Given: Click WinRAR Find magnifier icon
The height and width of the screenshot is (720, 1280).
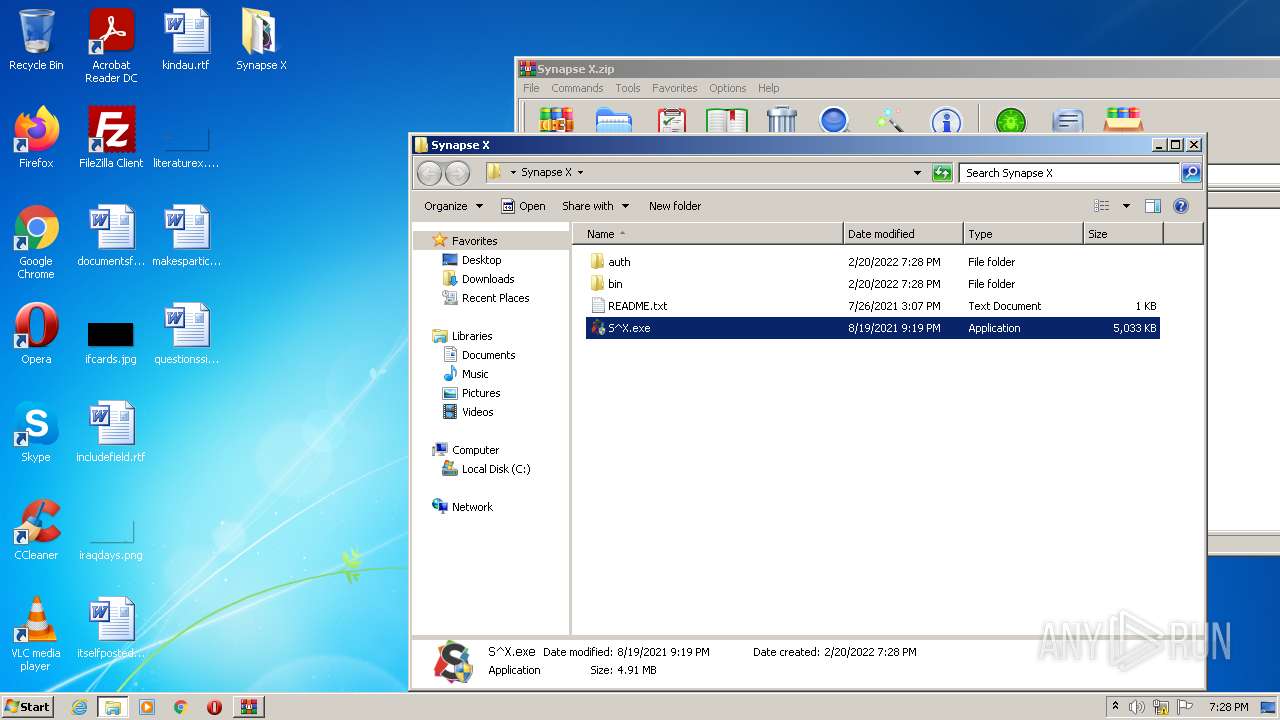Looking at the screenshot, I should pyautogui.click(x=834, y=120).
